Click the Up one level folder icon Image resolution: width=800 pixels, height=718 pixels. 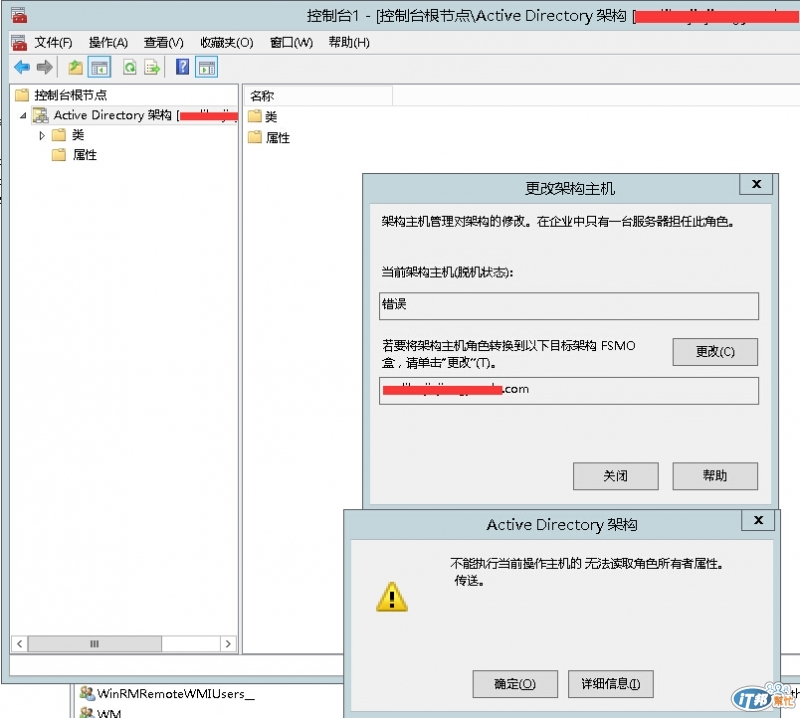coord(76,67)
